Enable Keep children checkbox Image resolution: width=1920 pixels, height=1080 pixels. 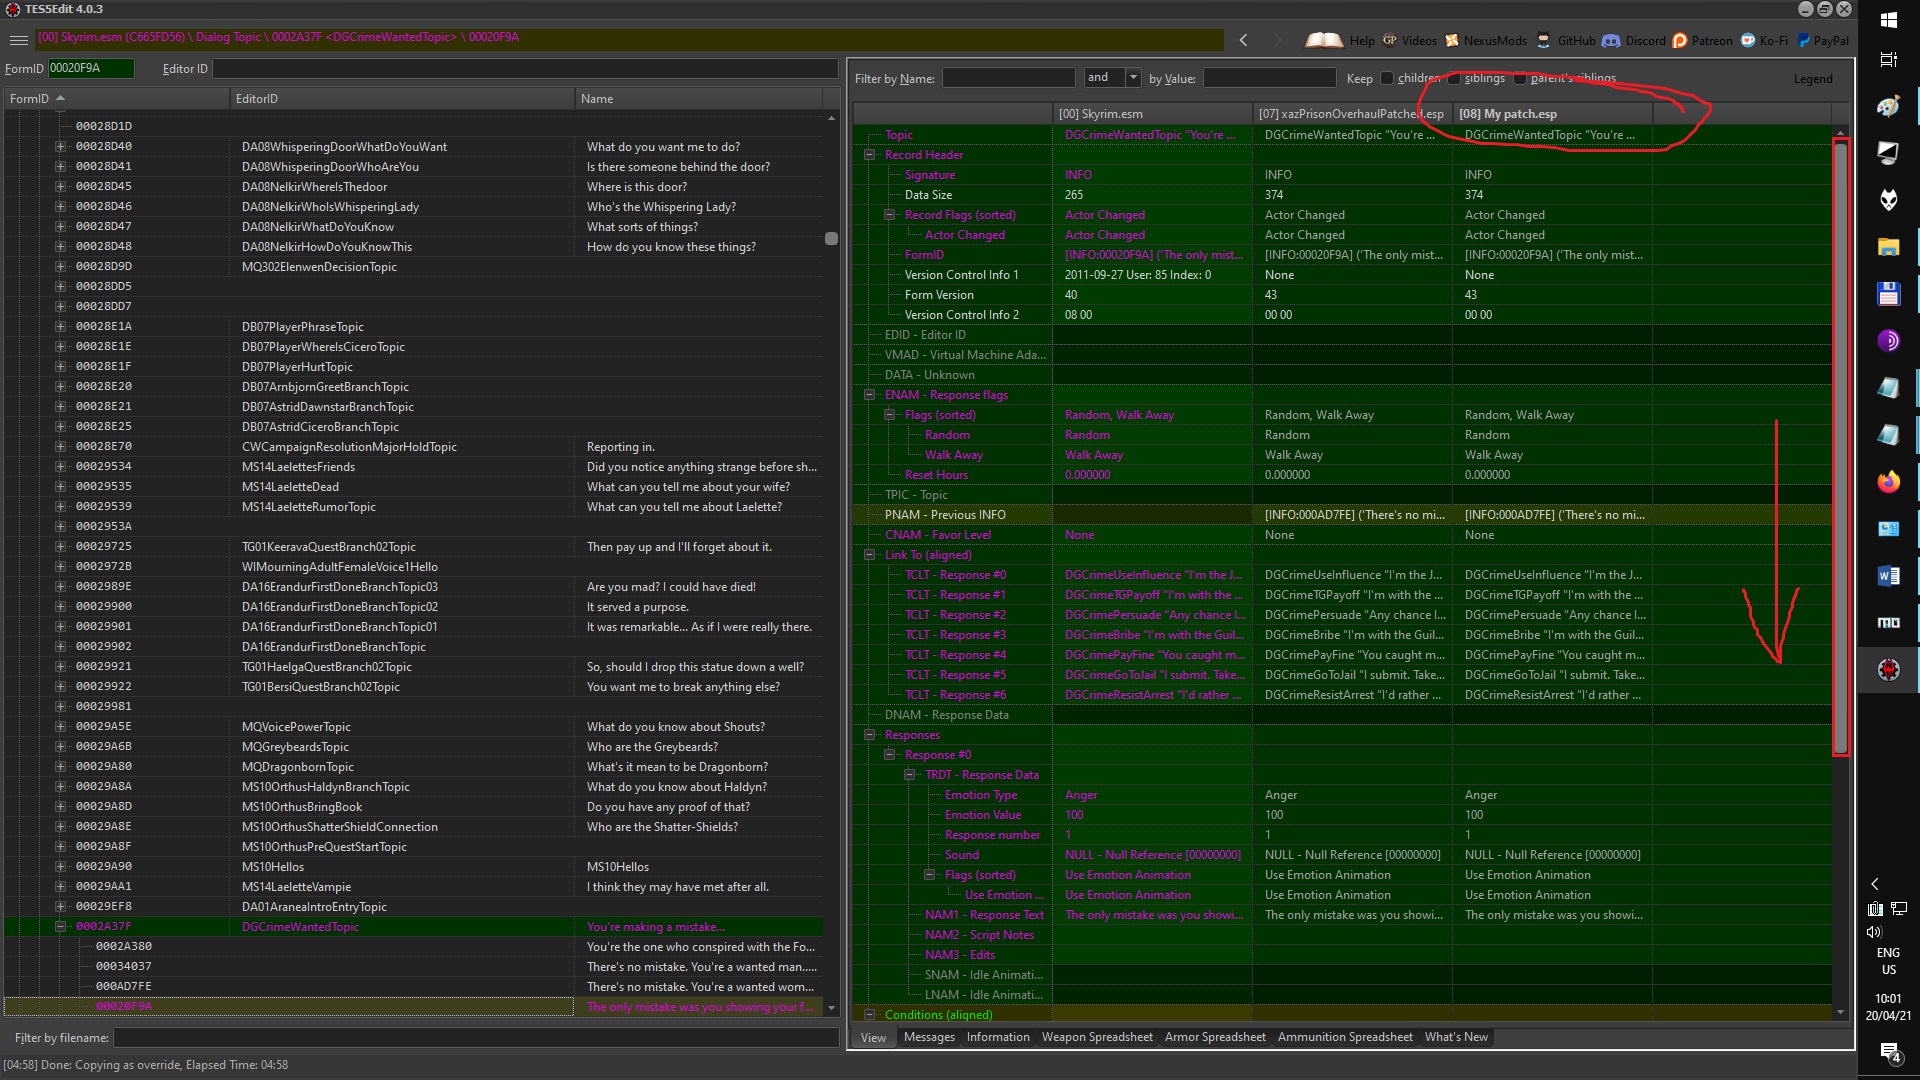click(x=1386, y=78)
